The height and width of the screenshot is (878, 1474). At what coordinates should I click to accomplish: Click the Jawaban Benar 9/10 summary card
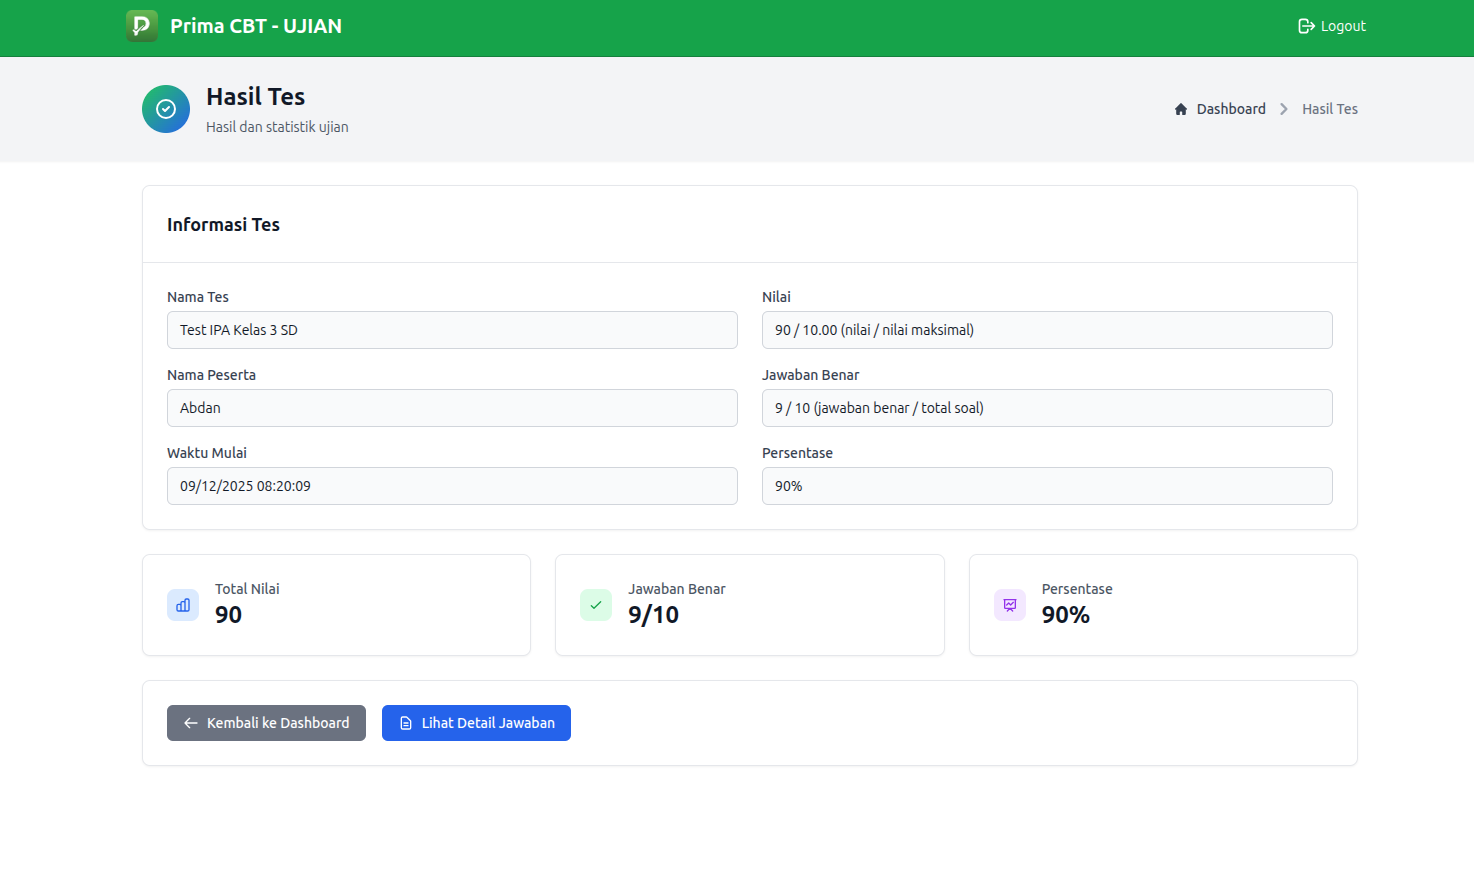pos(749,605)
